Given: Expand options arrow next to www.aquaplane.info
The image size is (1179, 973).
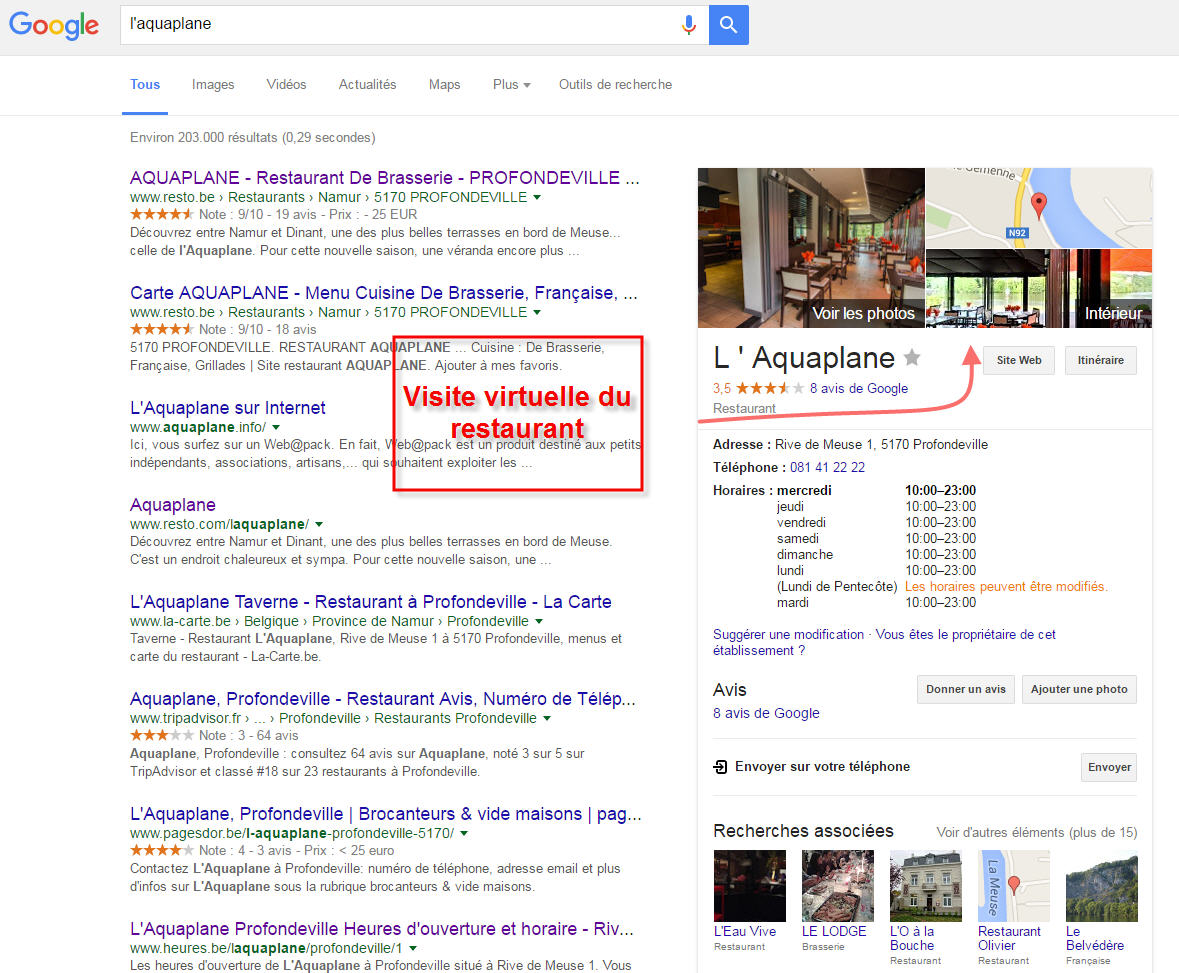Looking at the screenshot, I should (x=276, y=428).
